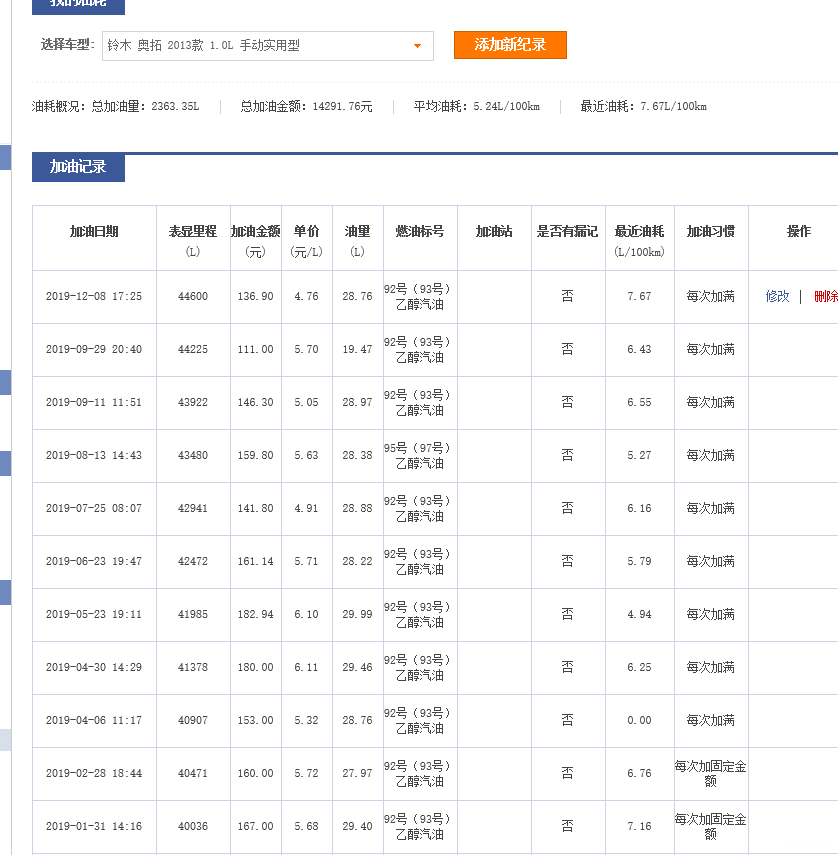838x855 pixels.
Task: Click the mileage value 41985
Action: [x=193, y=614]
